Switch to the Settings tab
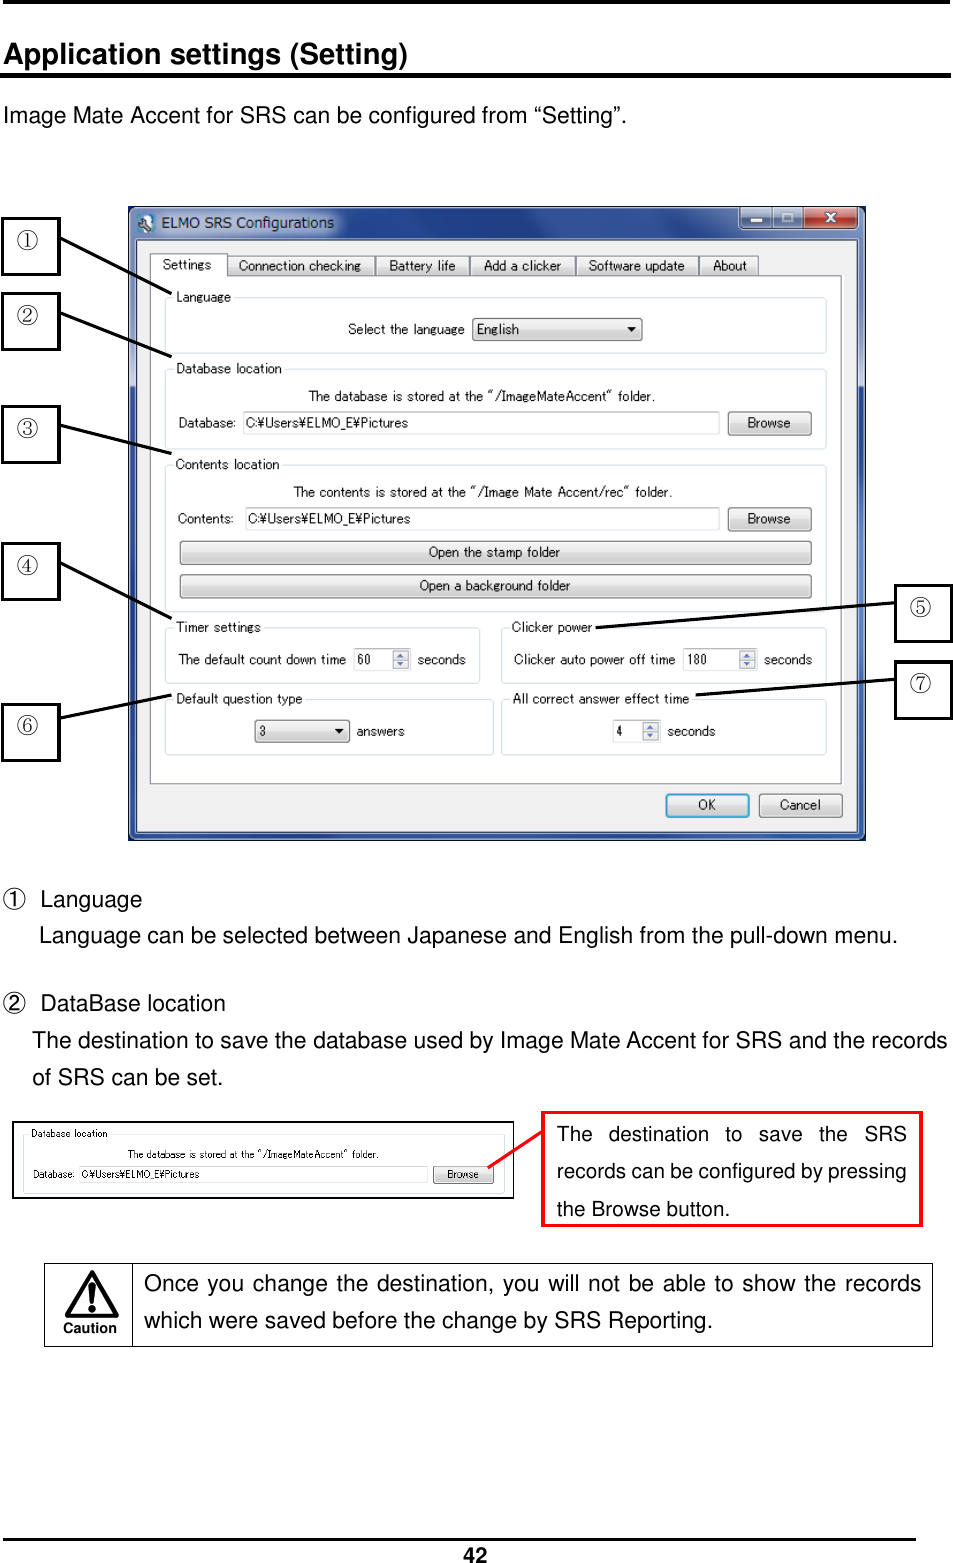 (186, 265)
